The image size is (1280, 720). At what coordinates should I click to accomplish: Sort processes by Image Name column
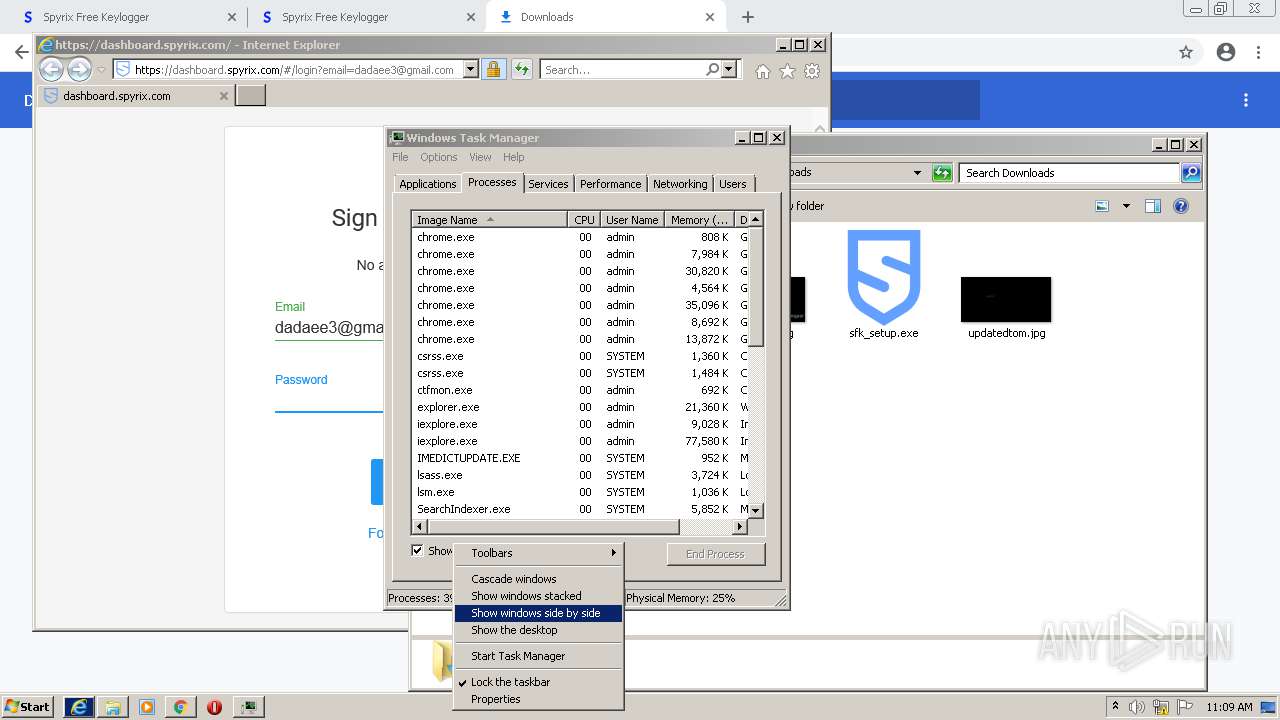490,220
